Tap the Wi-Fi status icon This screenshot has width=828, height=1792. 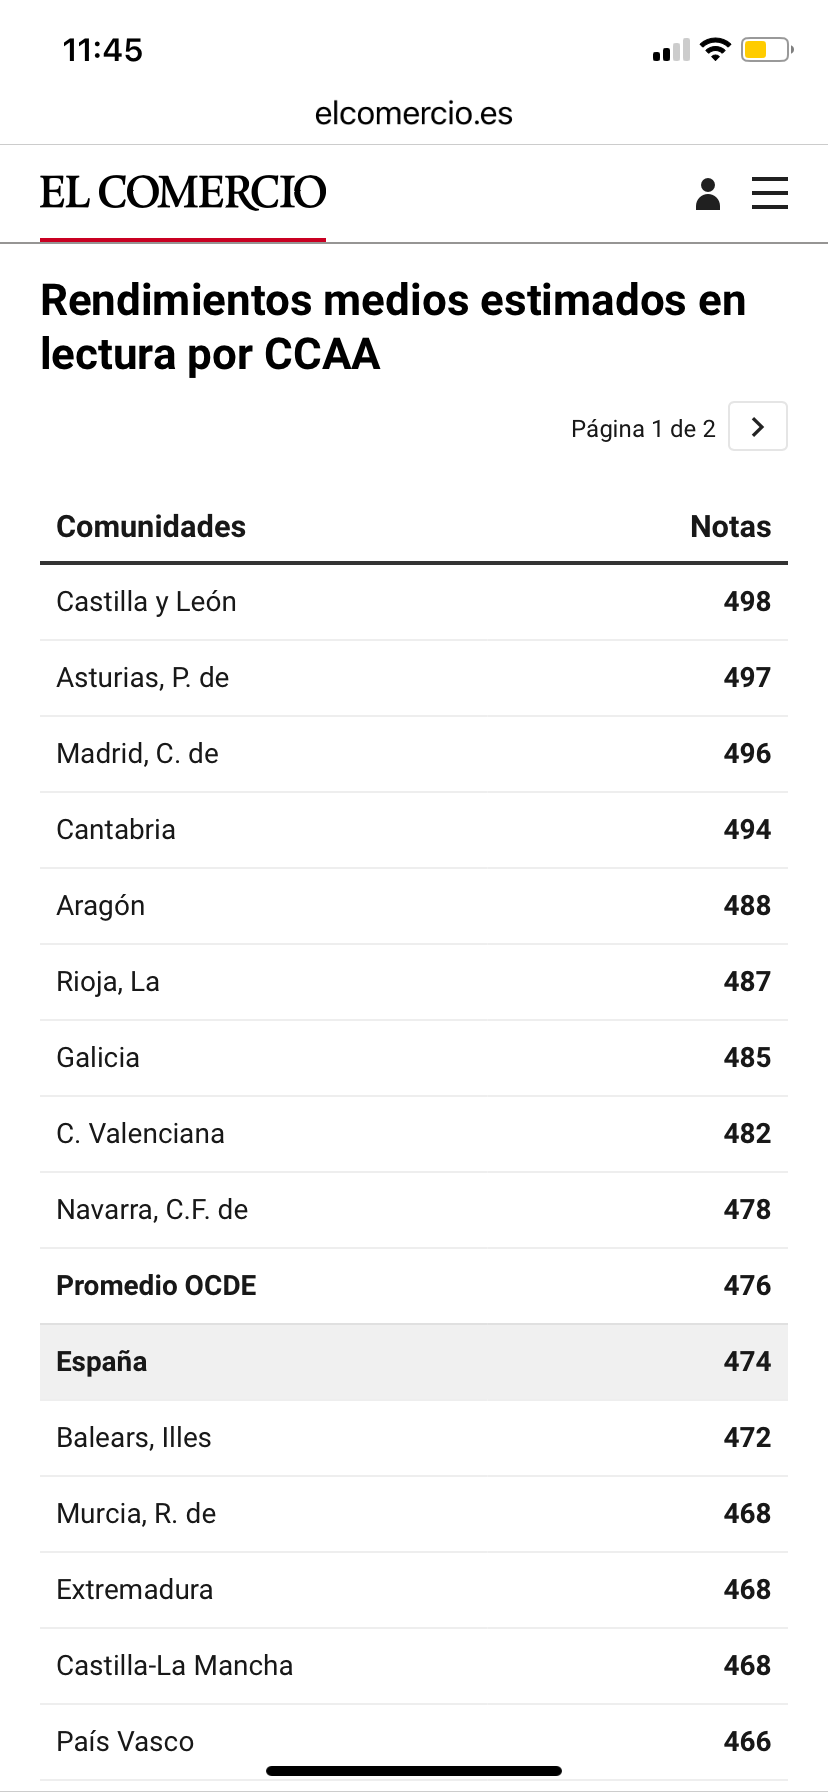pyautogui.click(x=715, y=49)
